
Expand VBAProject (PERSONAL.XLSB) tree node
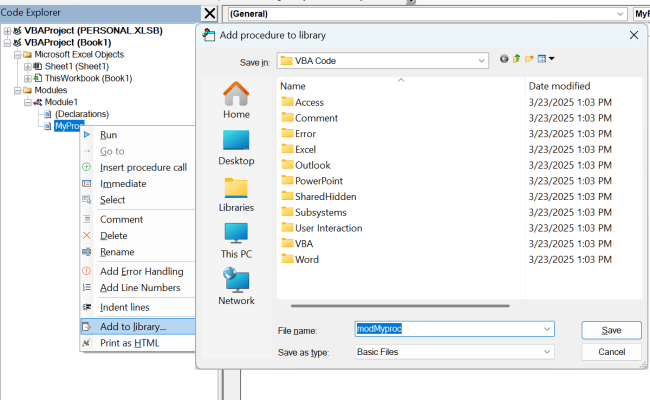click(x=7, y=31)
